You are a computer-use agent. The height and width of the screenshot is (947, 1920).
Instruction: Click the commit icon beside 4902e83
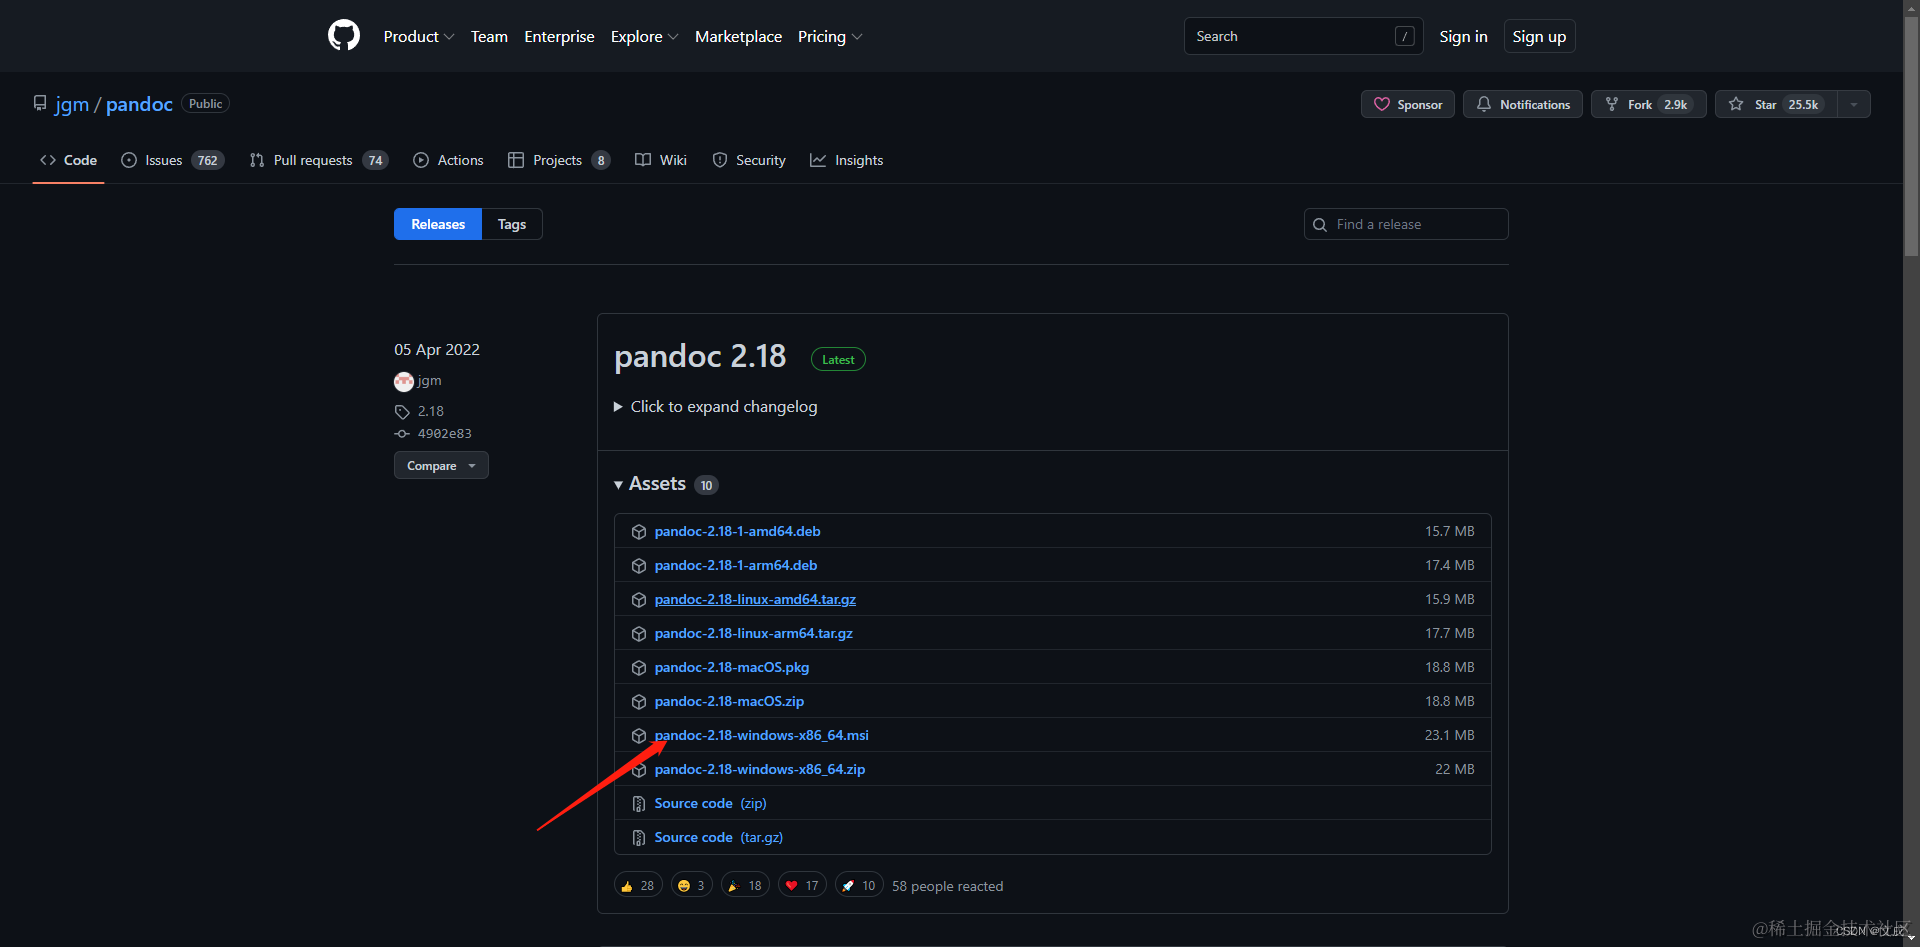(402, 434)
